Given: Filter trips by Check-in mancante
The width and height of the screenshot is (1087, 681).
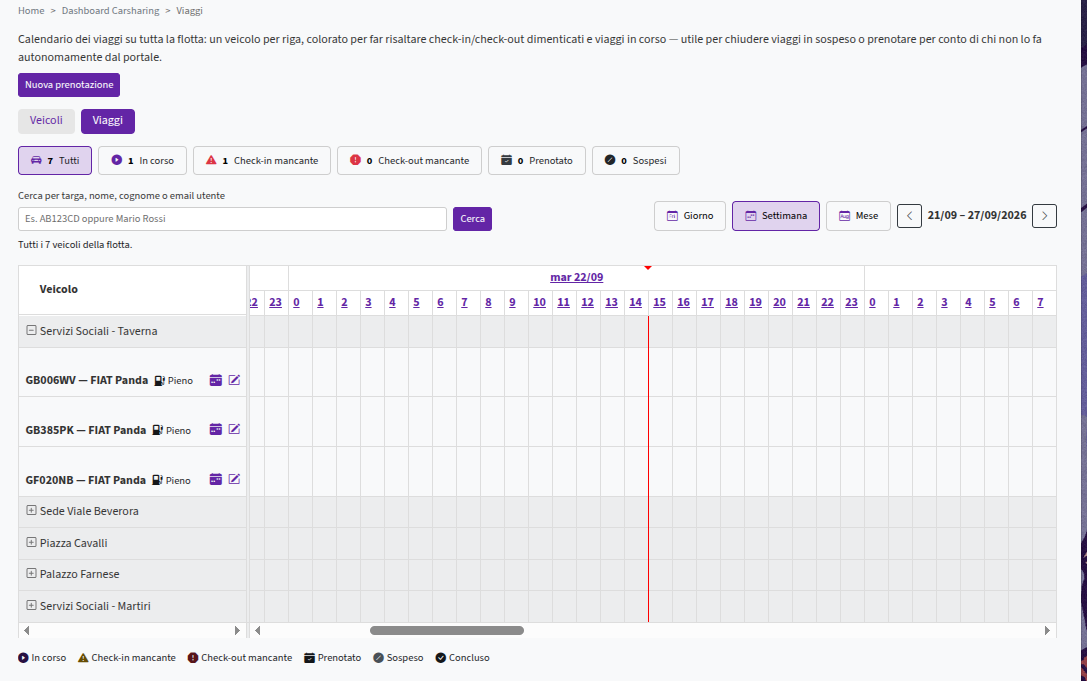Looking at the screenshot, I should point(262,160).
